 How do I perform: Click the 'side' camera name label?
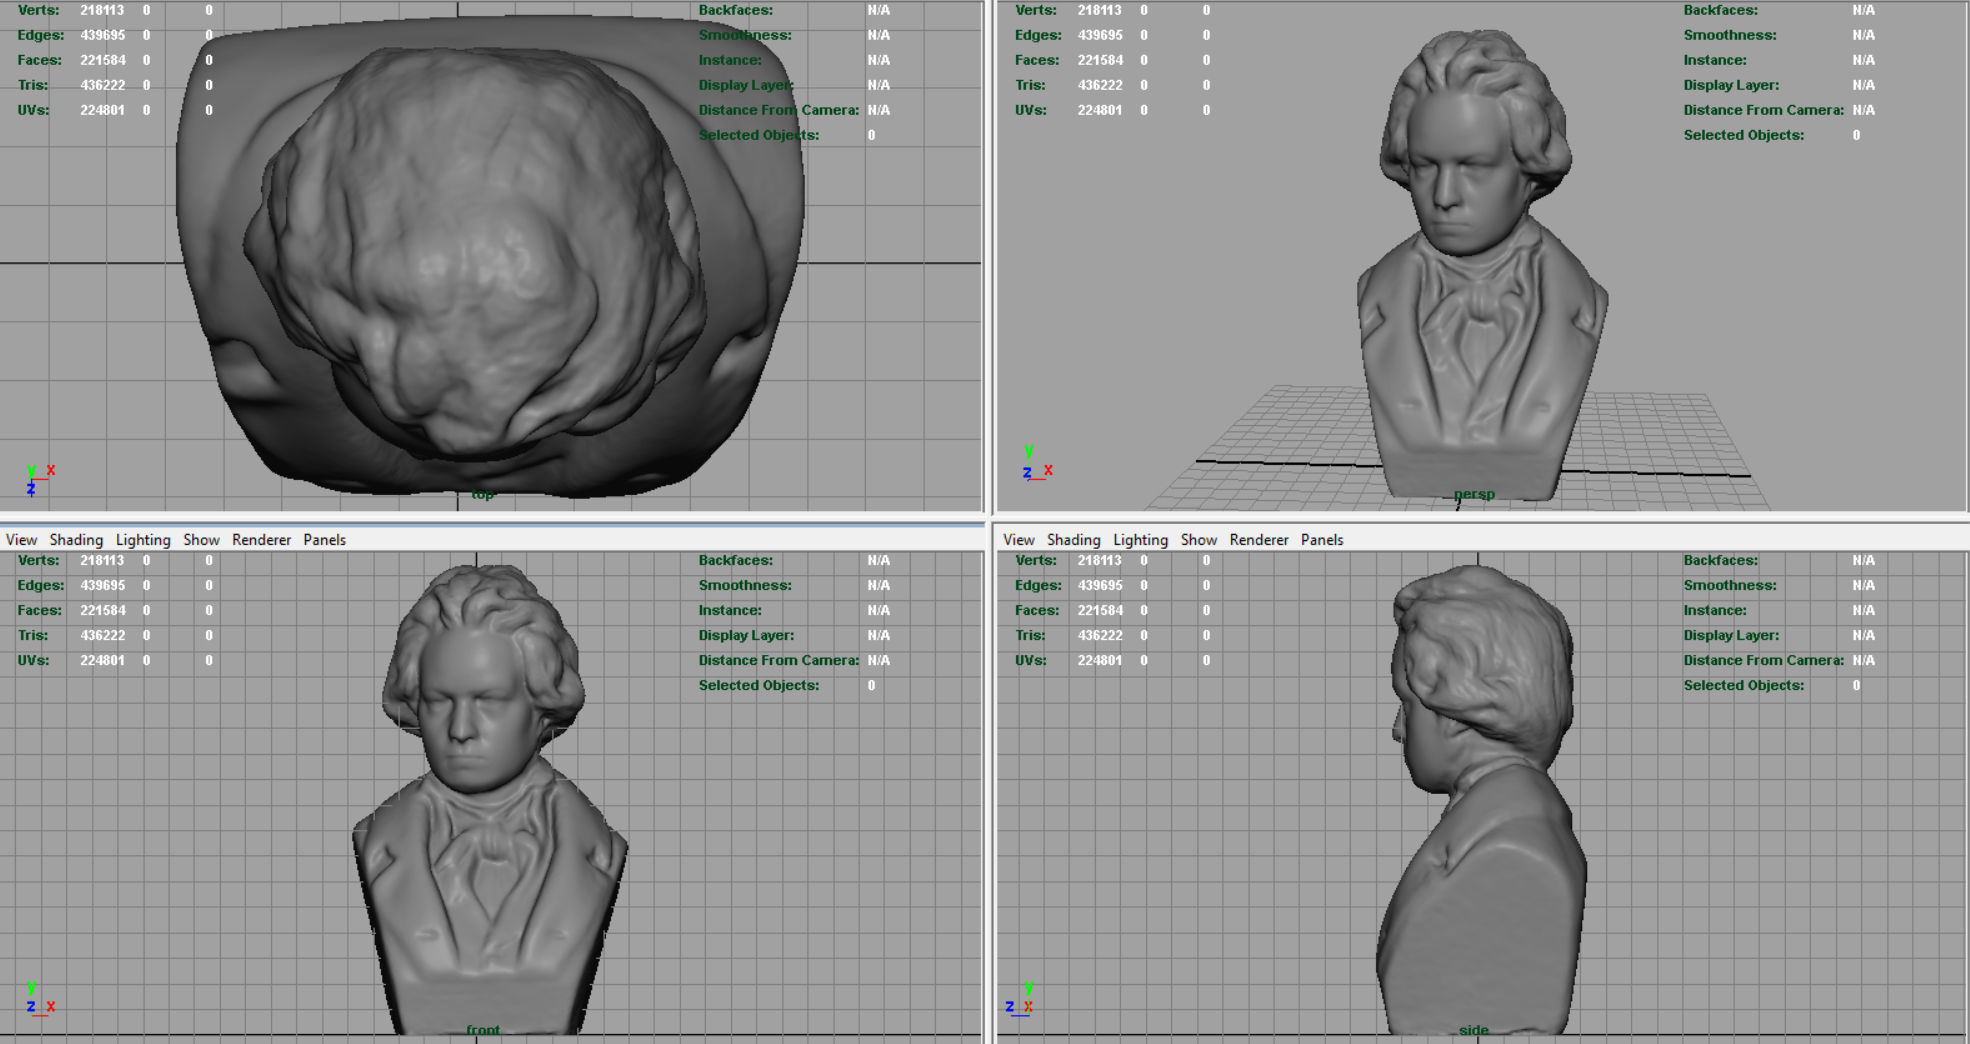point(1473,1029)
